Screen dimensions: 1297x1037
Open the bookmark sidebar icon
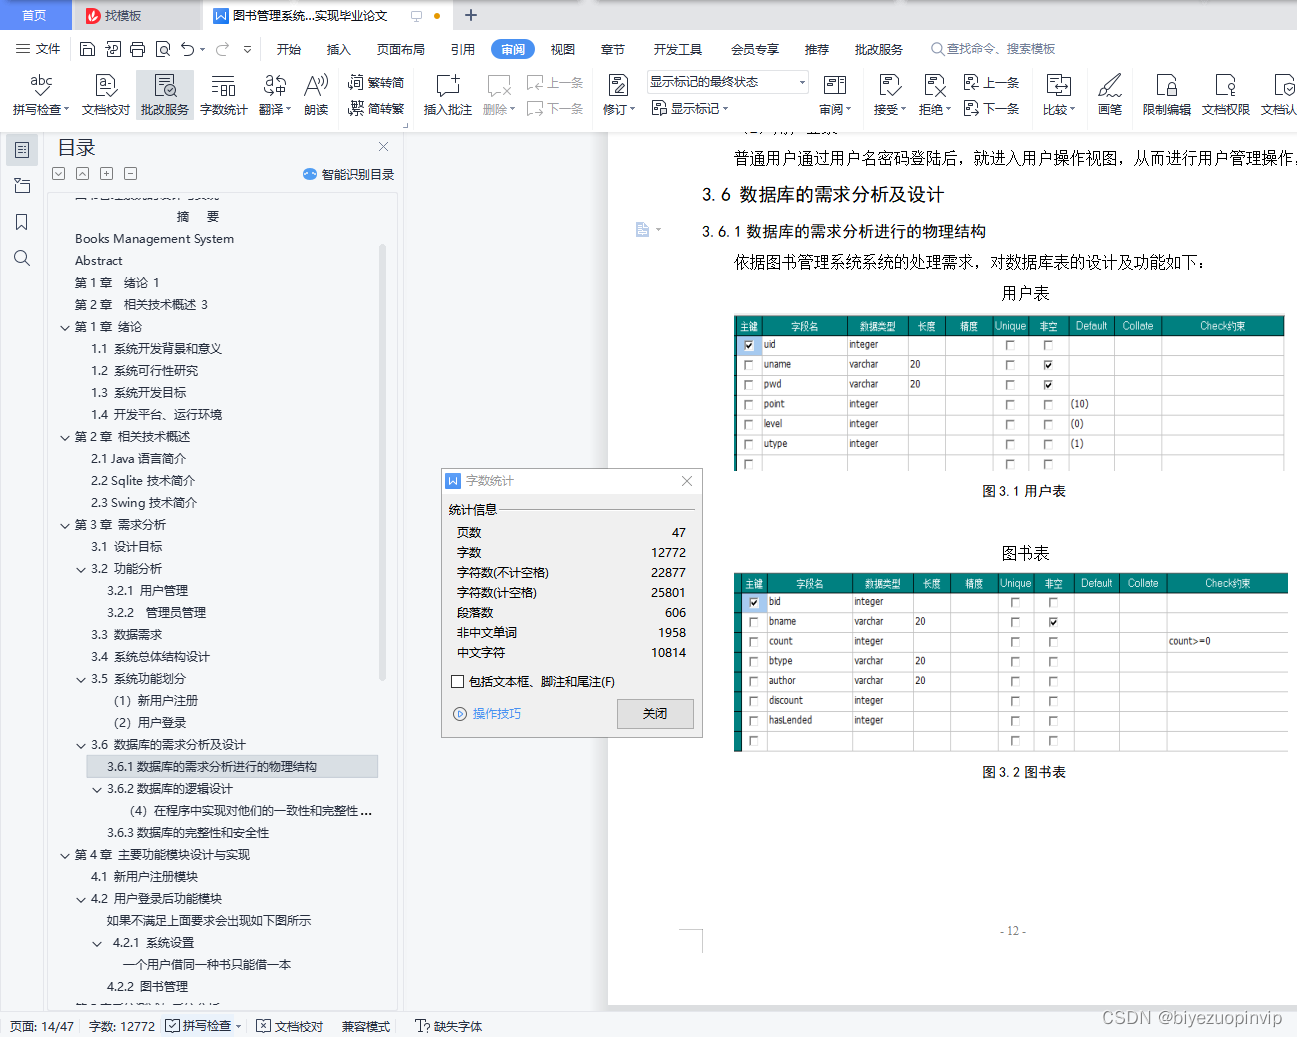22,222
